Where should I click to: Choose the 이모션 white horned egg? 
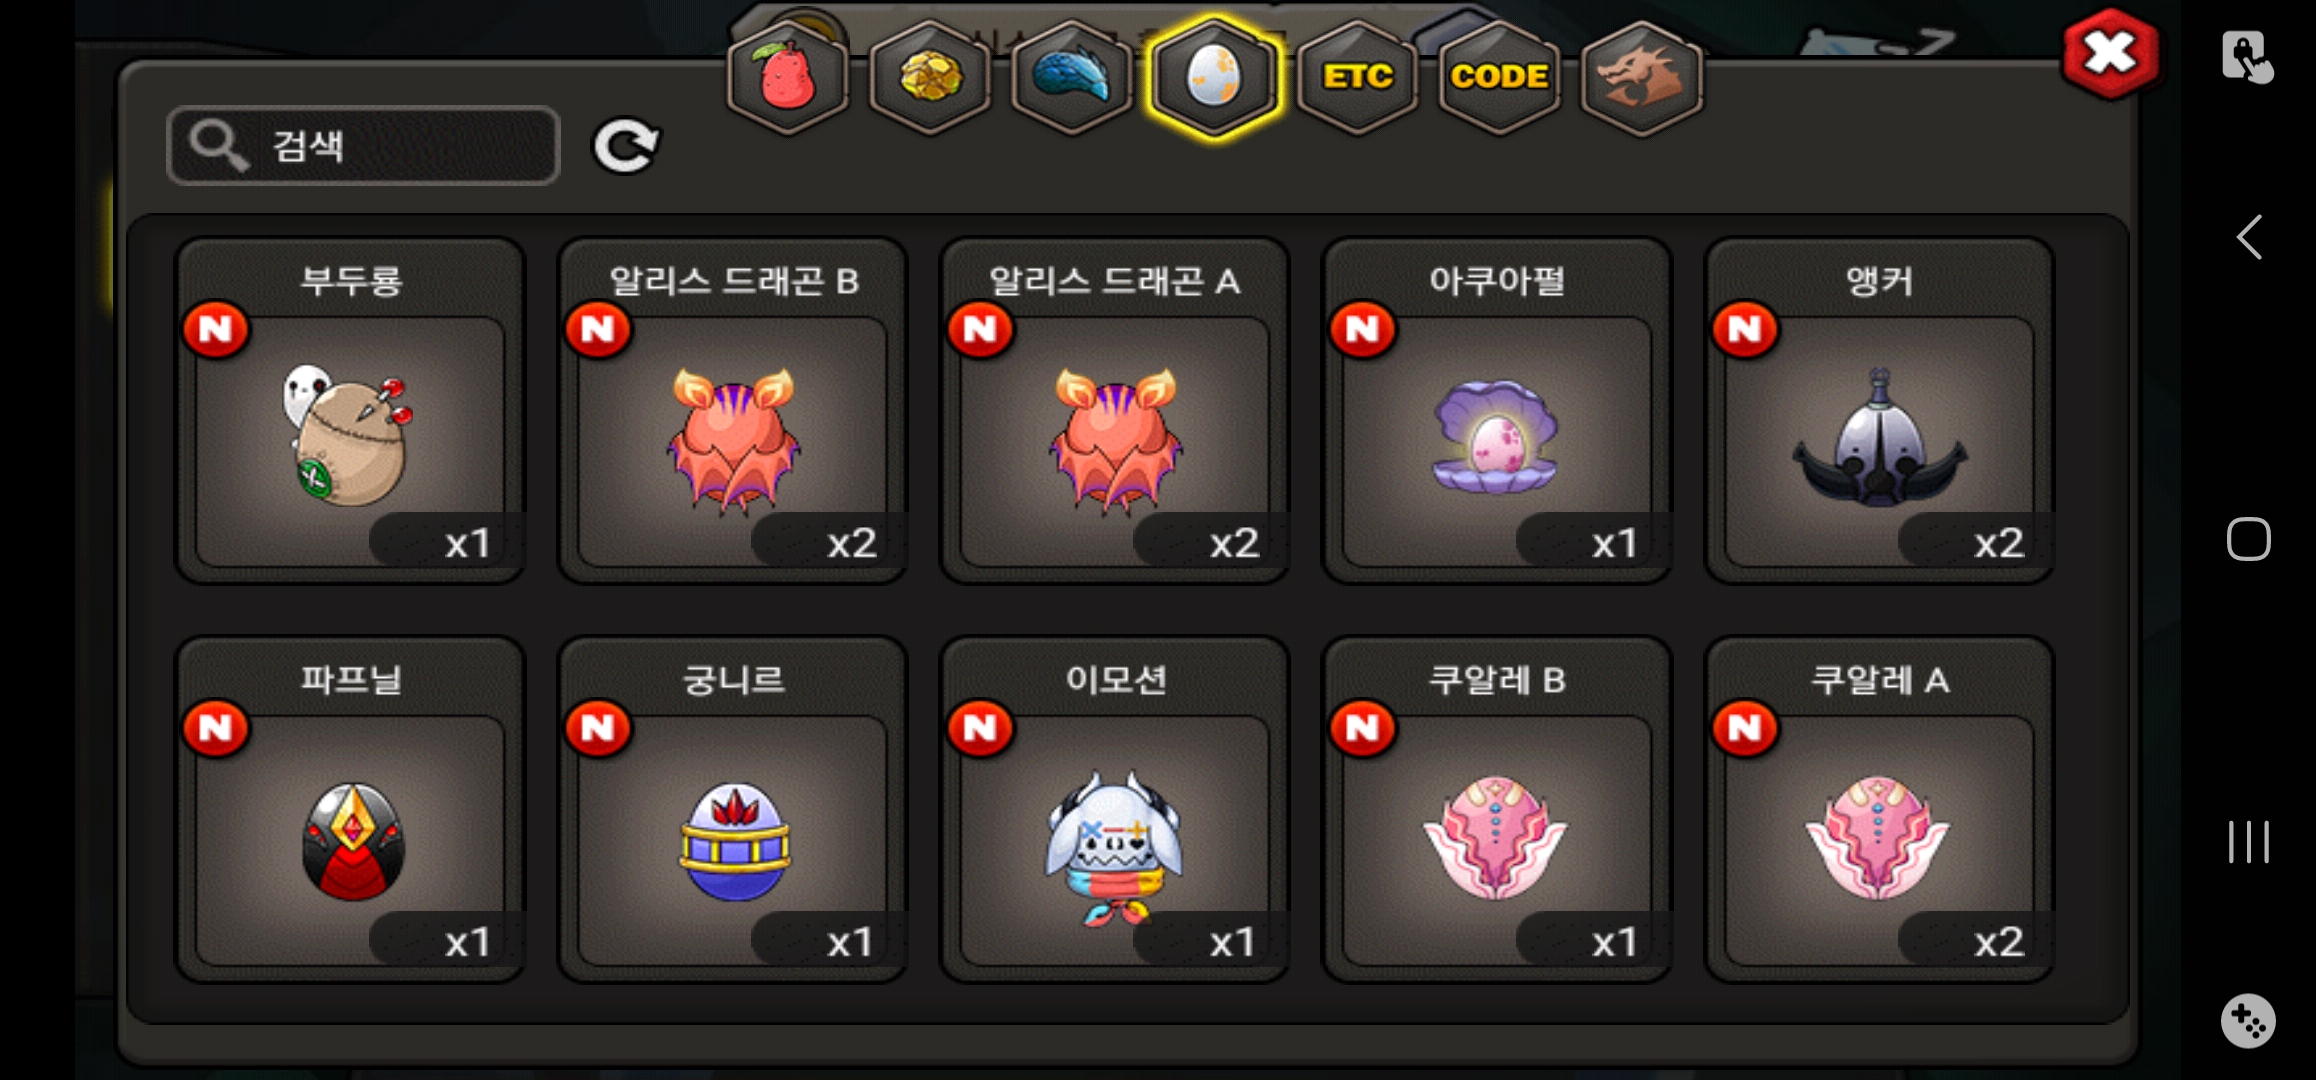point(1115,810)
